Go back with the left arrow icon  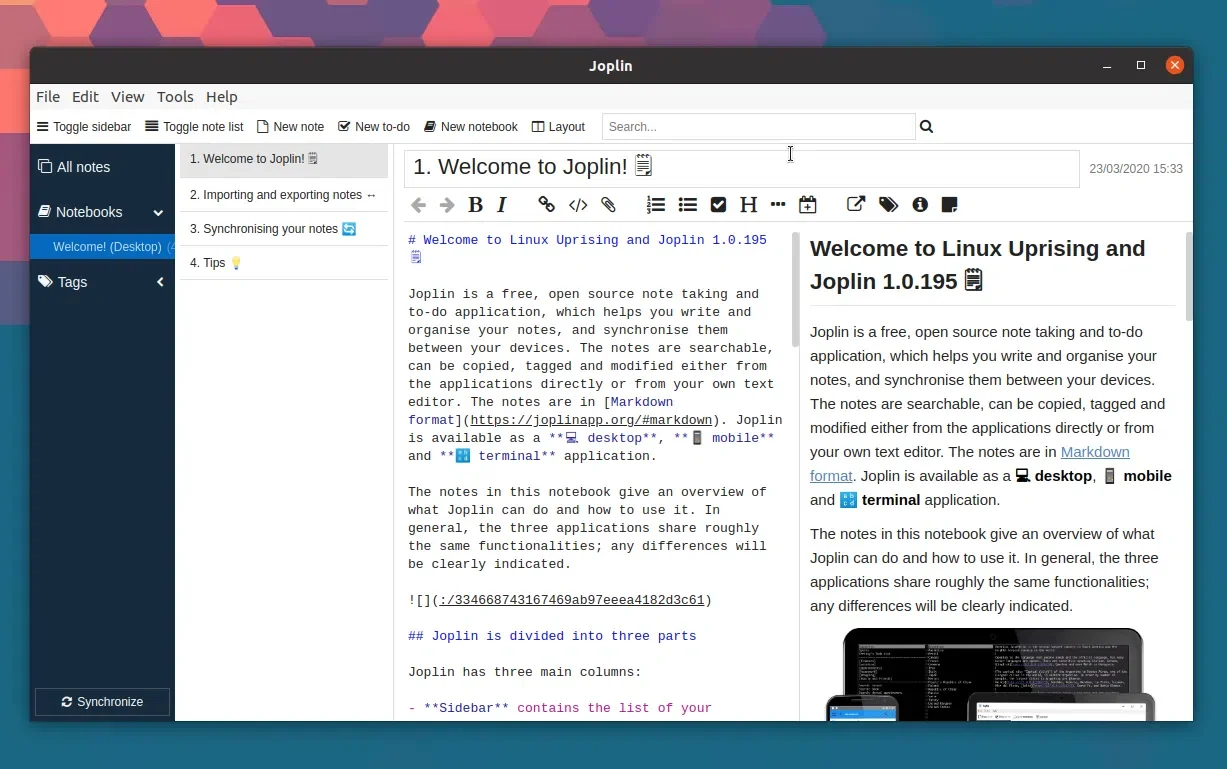coord(418,205)
